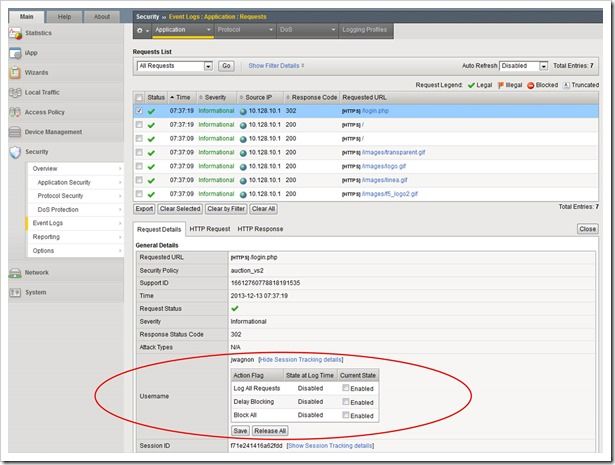The width and height of the screenshot is (615, 465).
Task: Switch to the HTTP Response tab
Action: (260, 229)
